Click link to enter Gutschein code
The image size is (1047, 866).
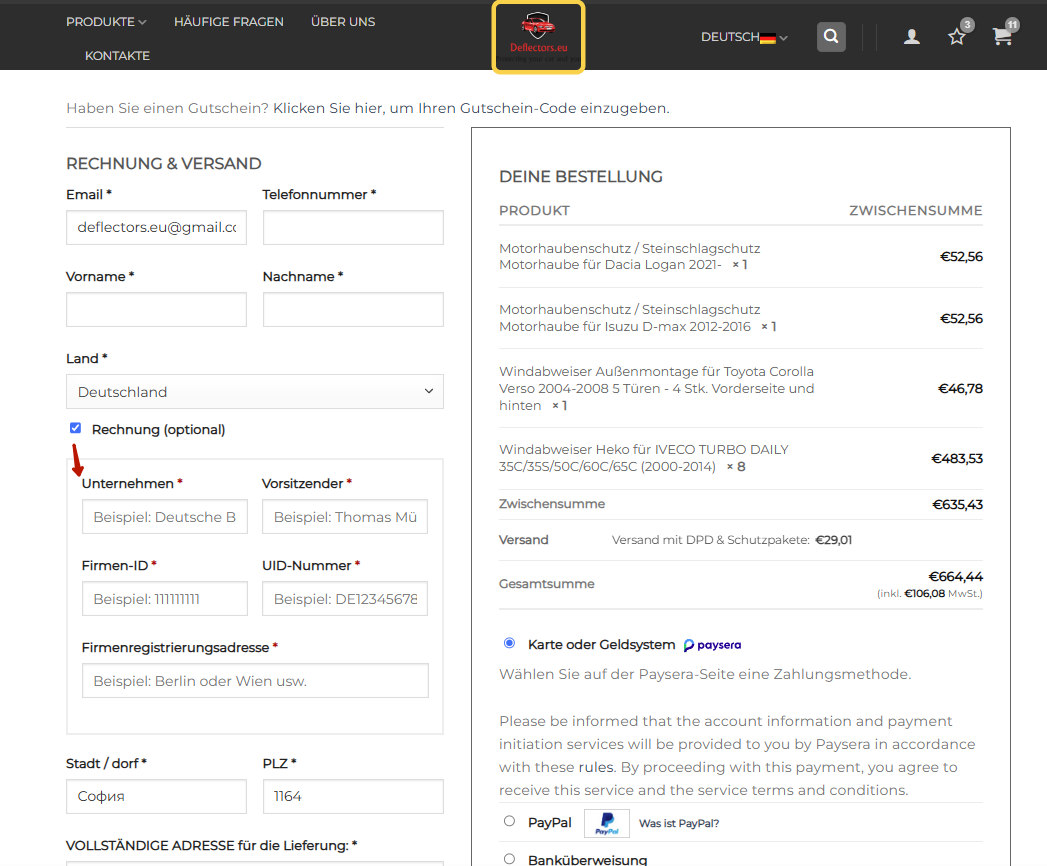coord(471,108)
